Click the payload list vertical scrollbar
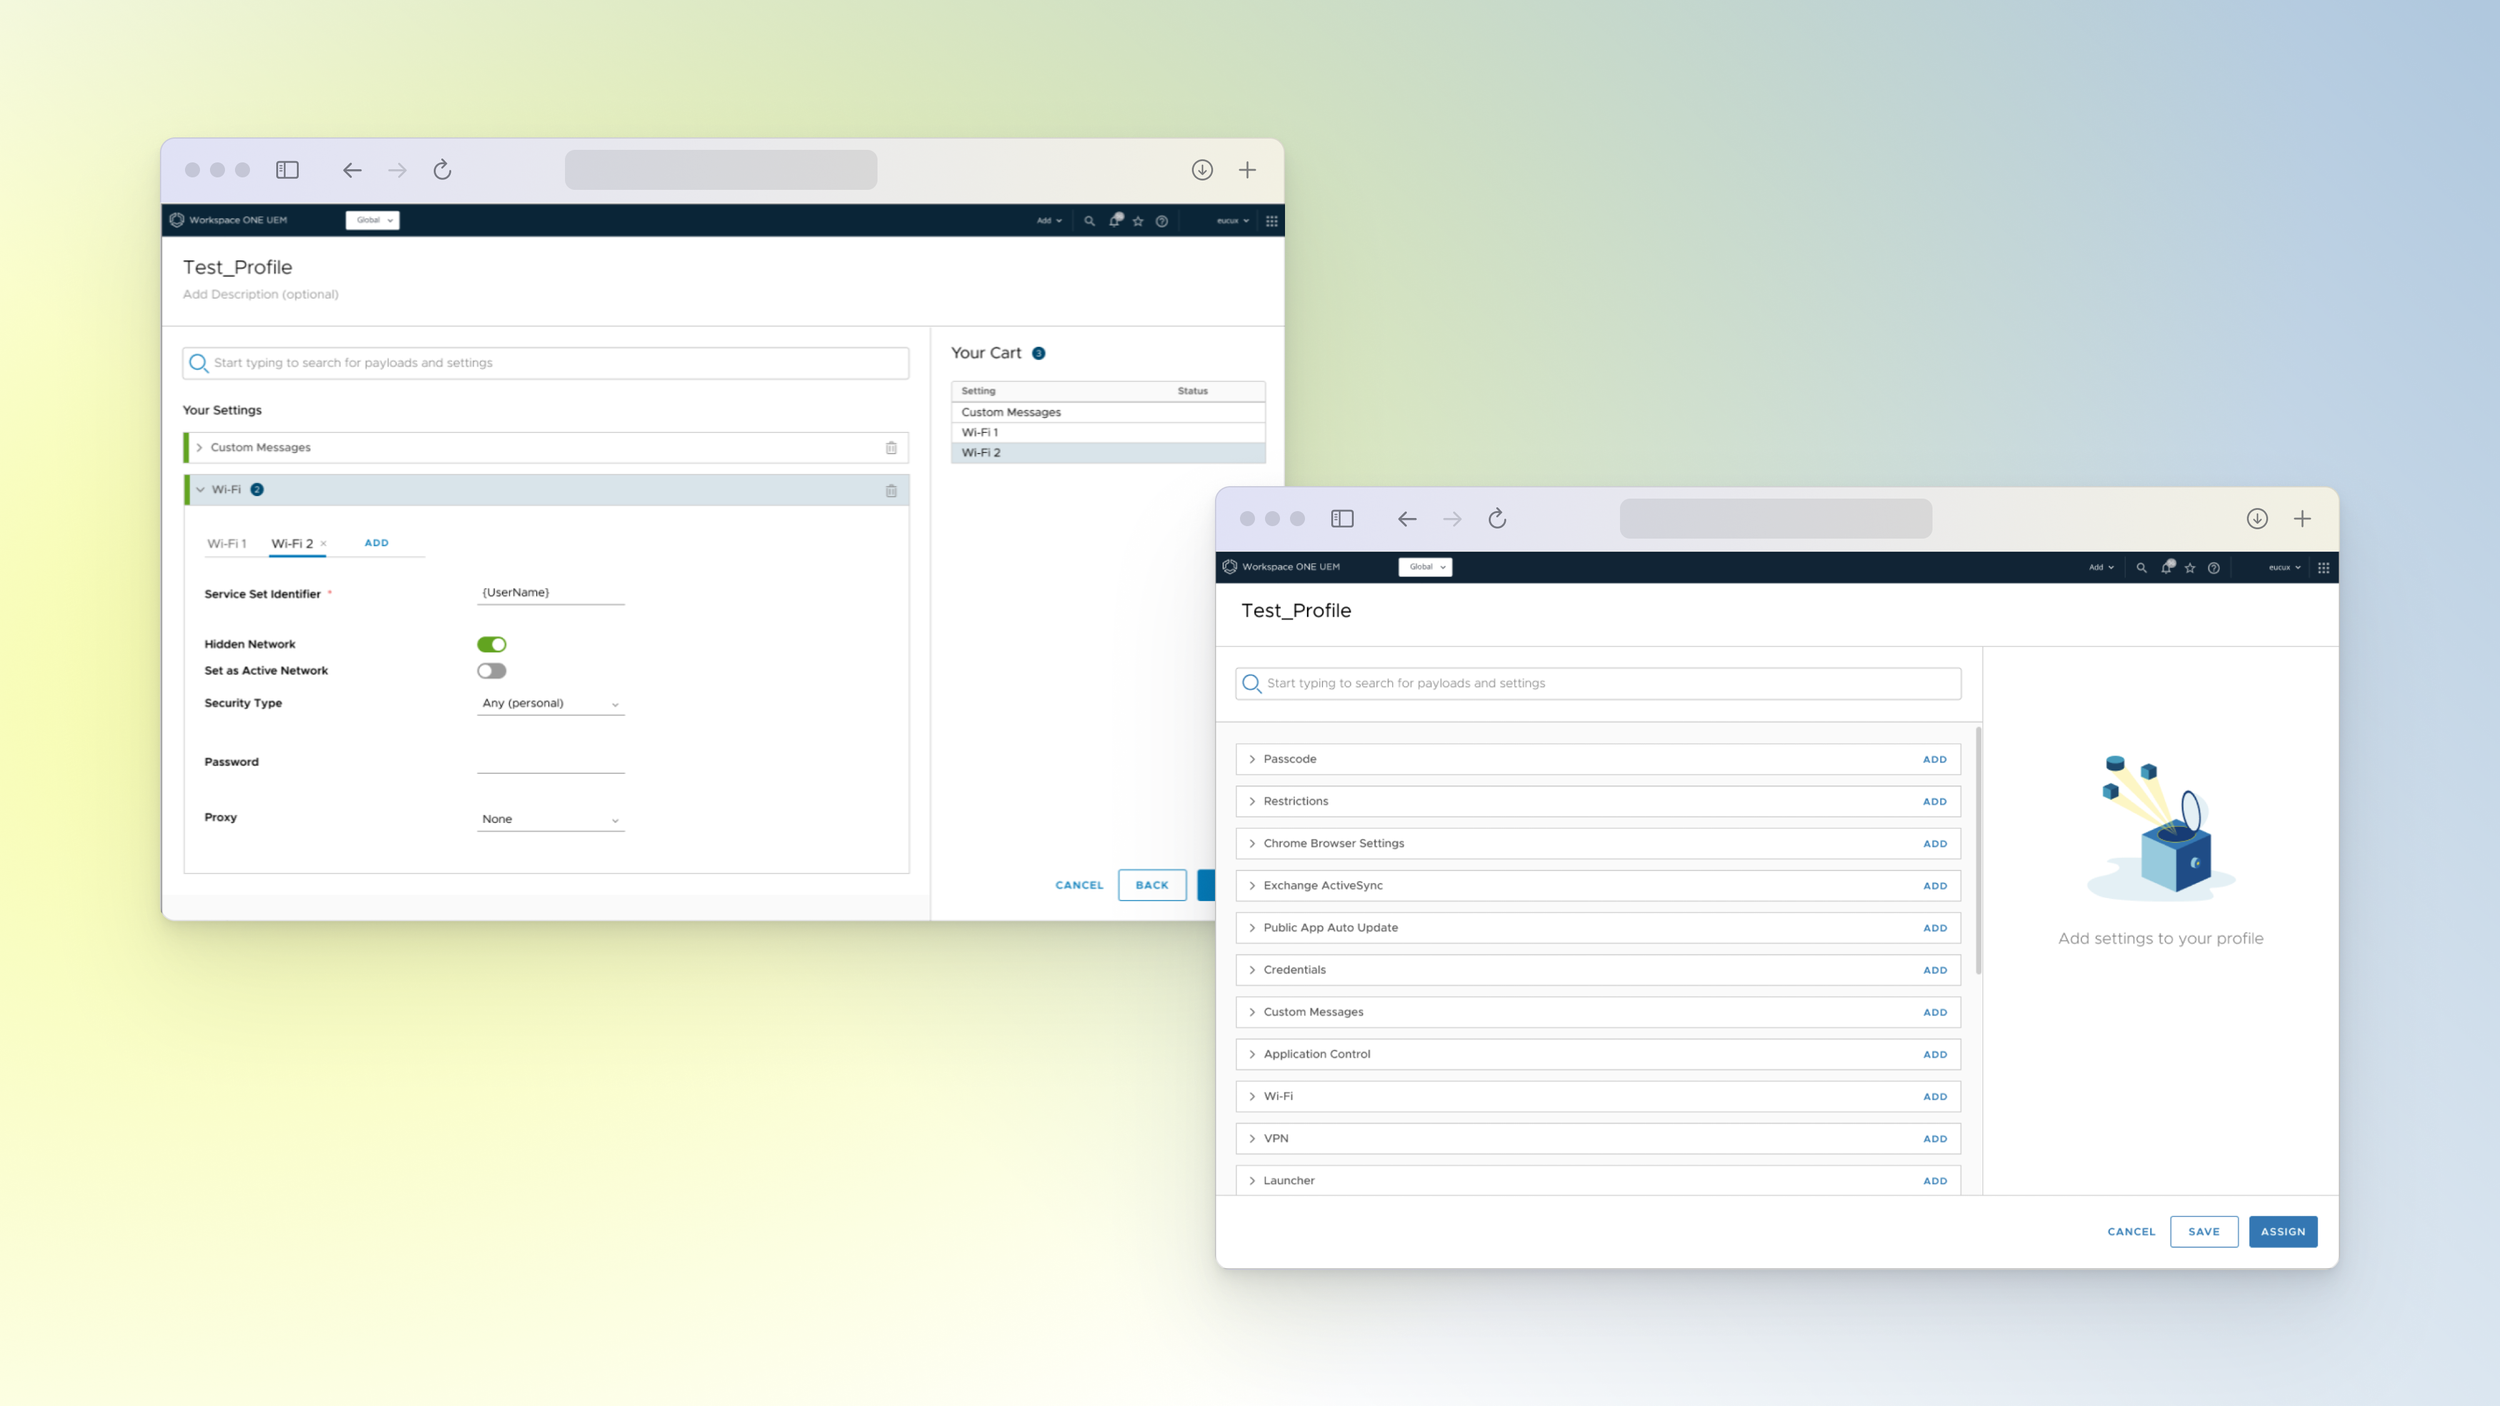This screenshot has height=1406, width=2500. tap(1978, 850)
